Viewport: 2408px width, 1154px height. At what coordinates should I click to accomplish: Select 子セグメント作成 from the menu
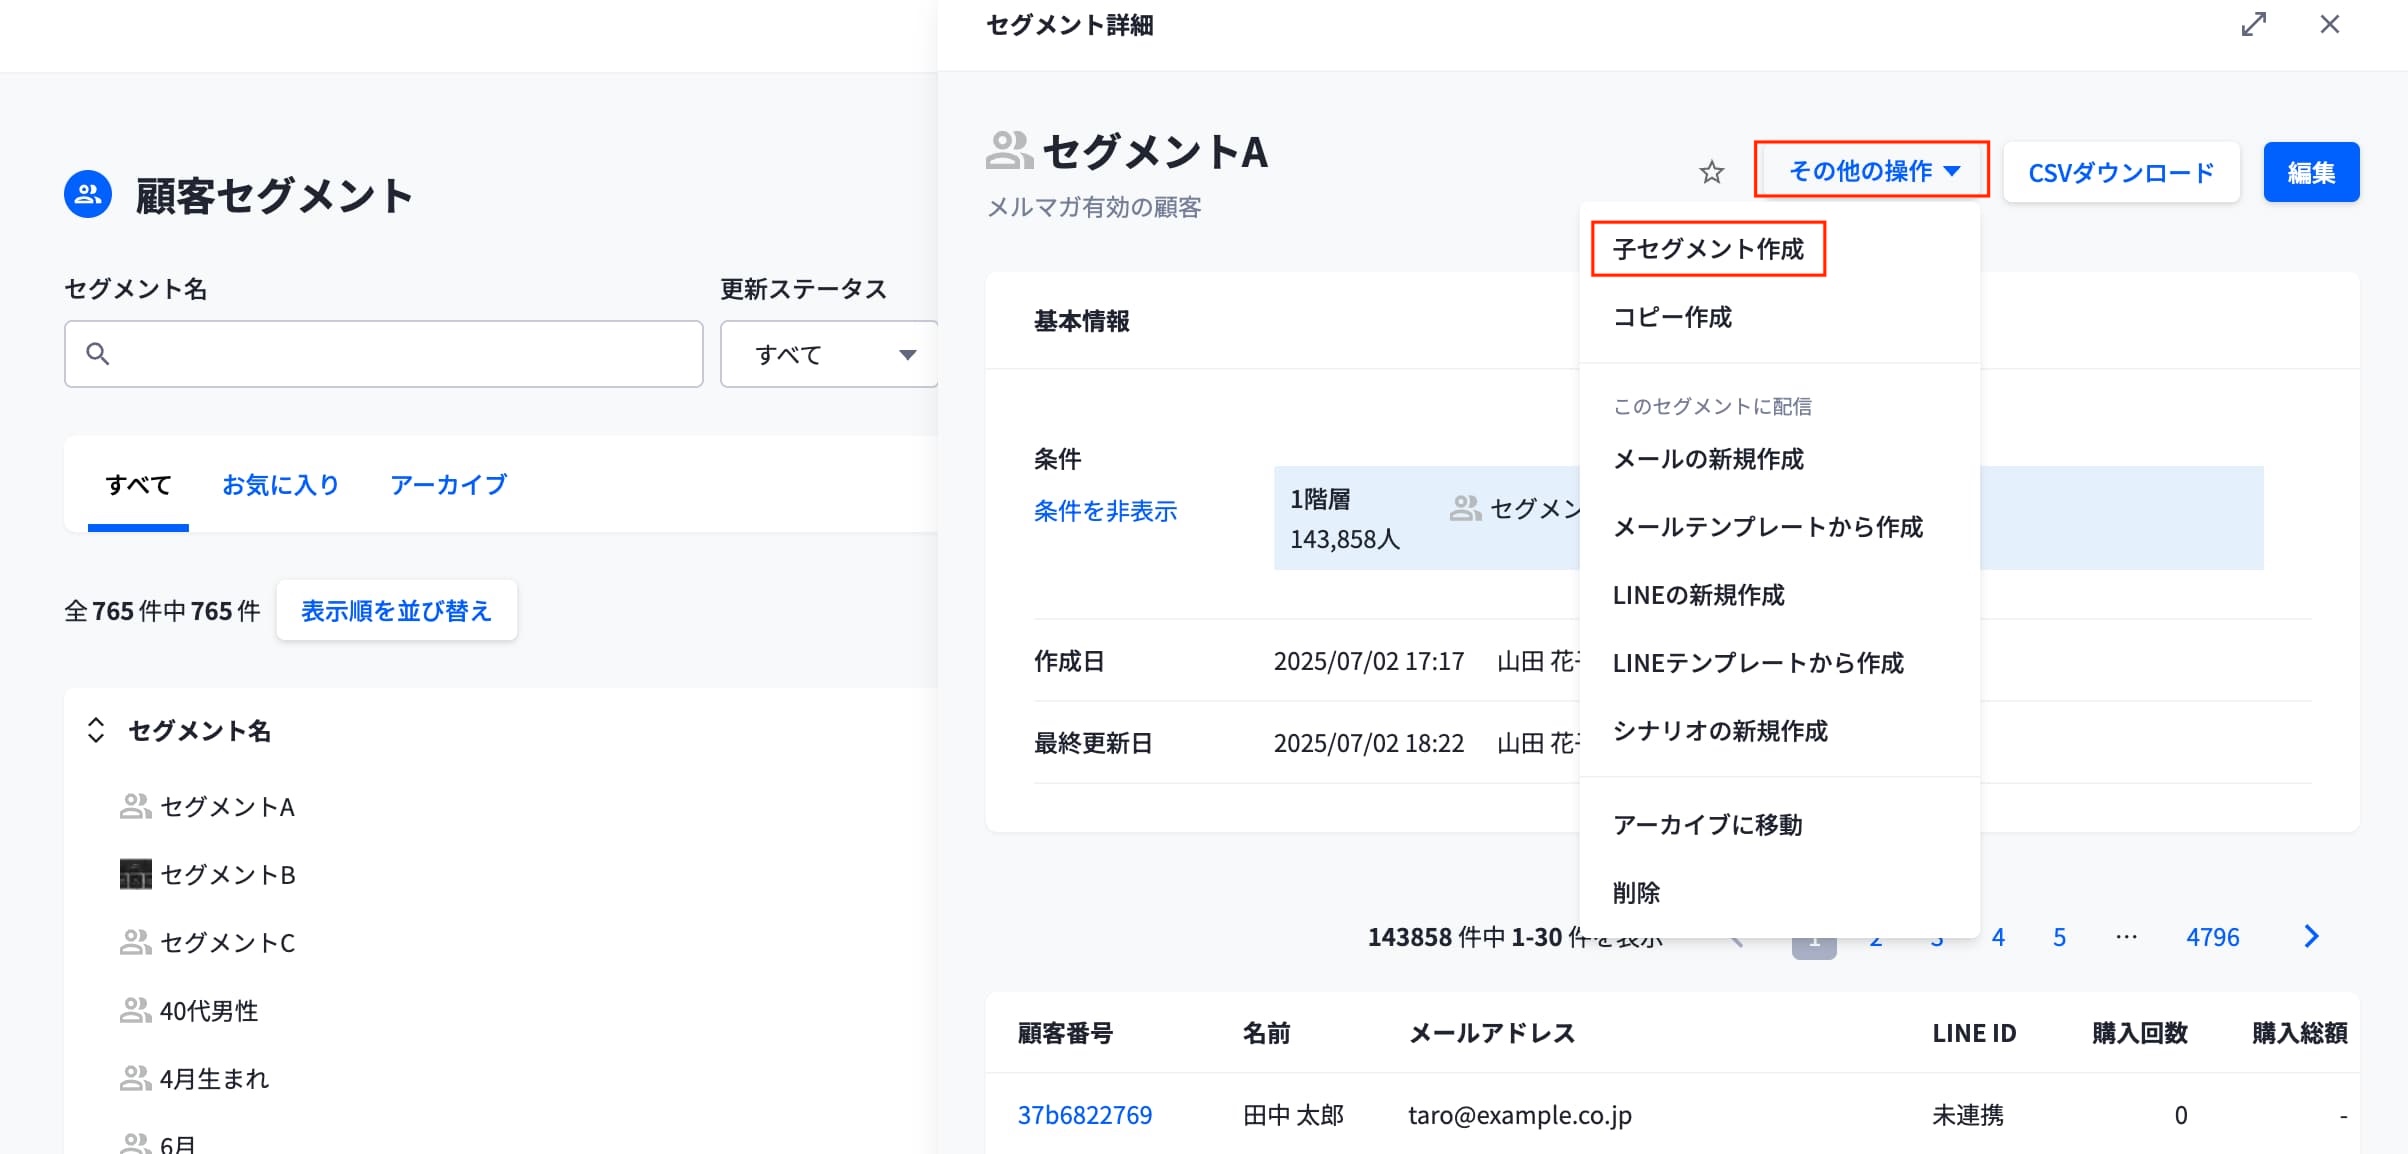click(x=1708, y=249)
